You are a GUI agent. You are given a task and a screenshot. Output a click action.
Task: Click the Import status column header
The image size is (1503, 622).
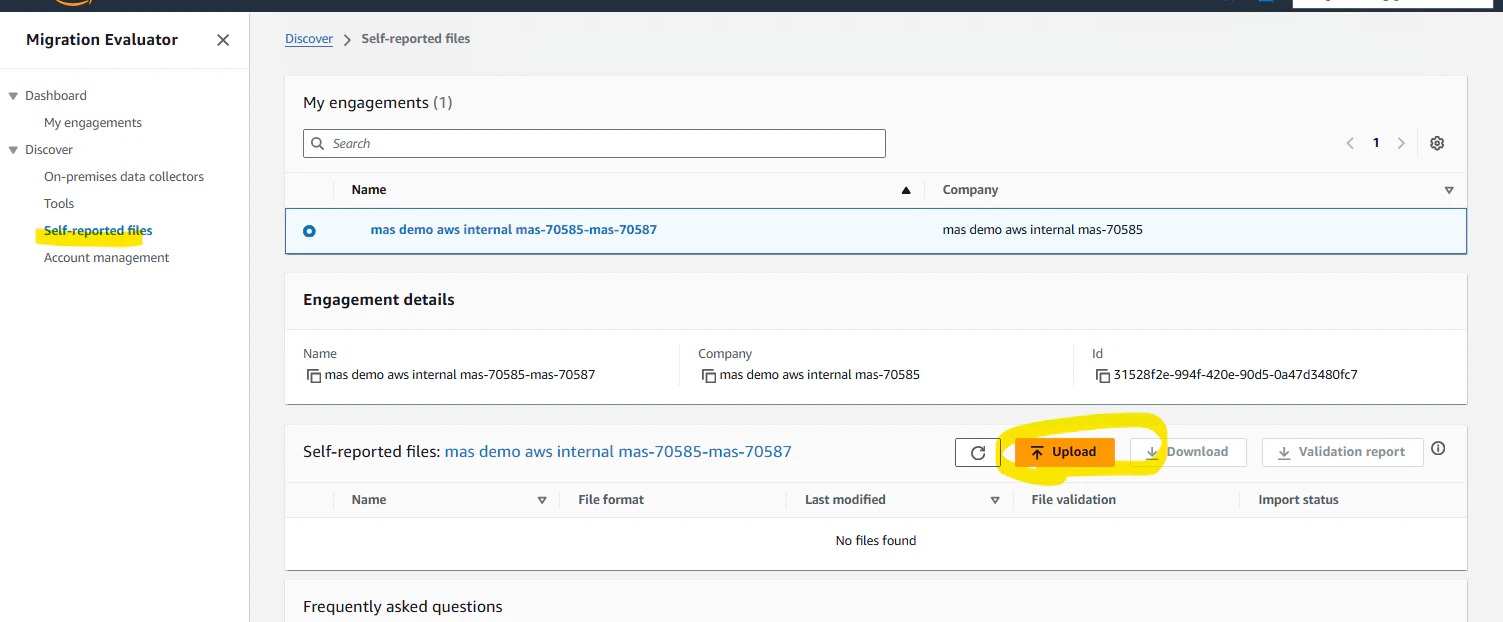pos(1298,500)
